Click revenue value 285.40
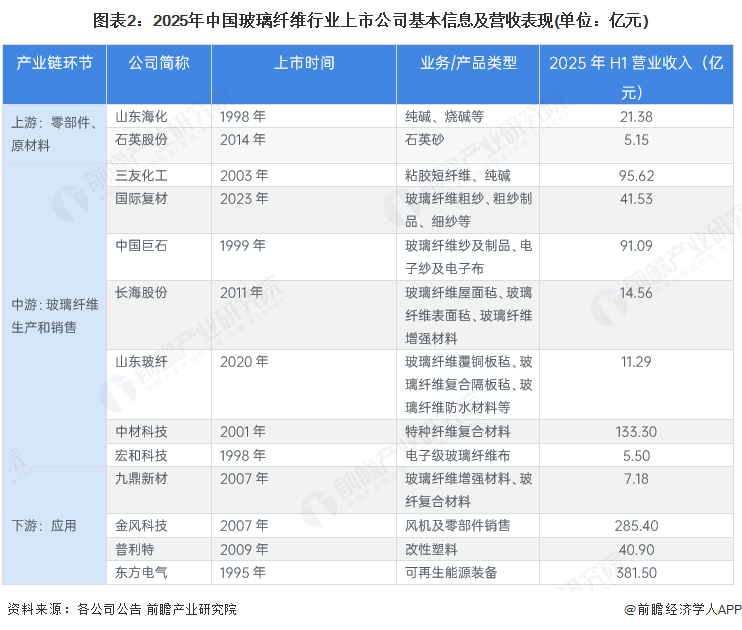The width and height of the screenshot is (742, 630). (636, 525)
